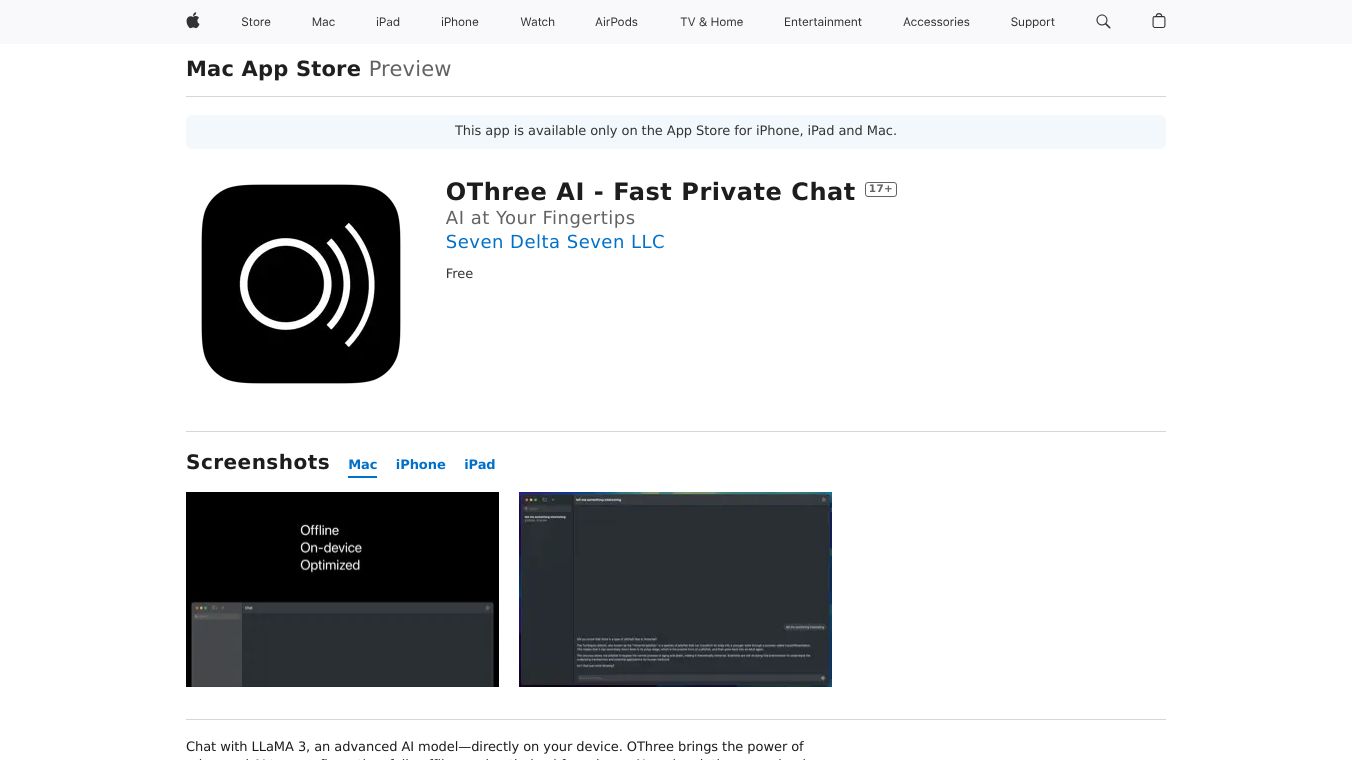Click the description starting Chat with LLaMA 3

[x=495, y=751]
